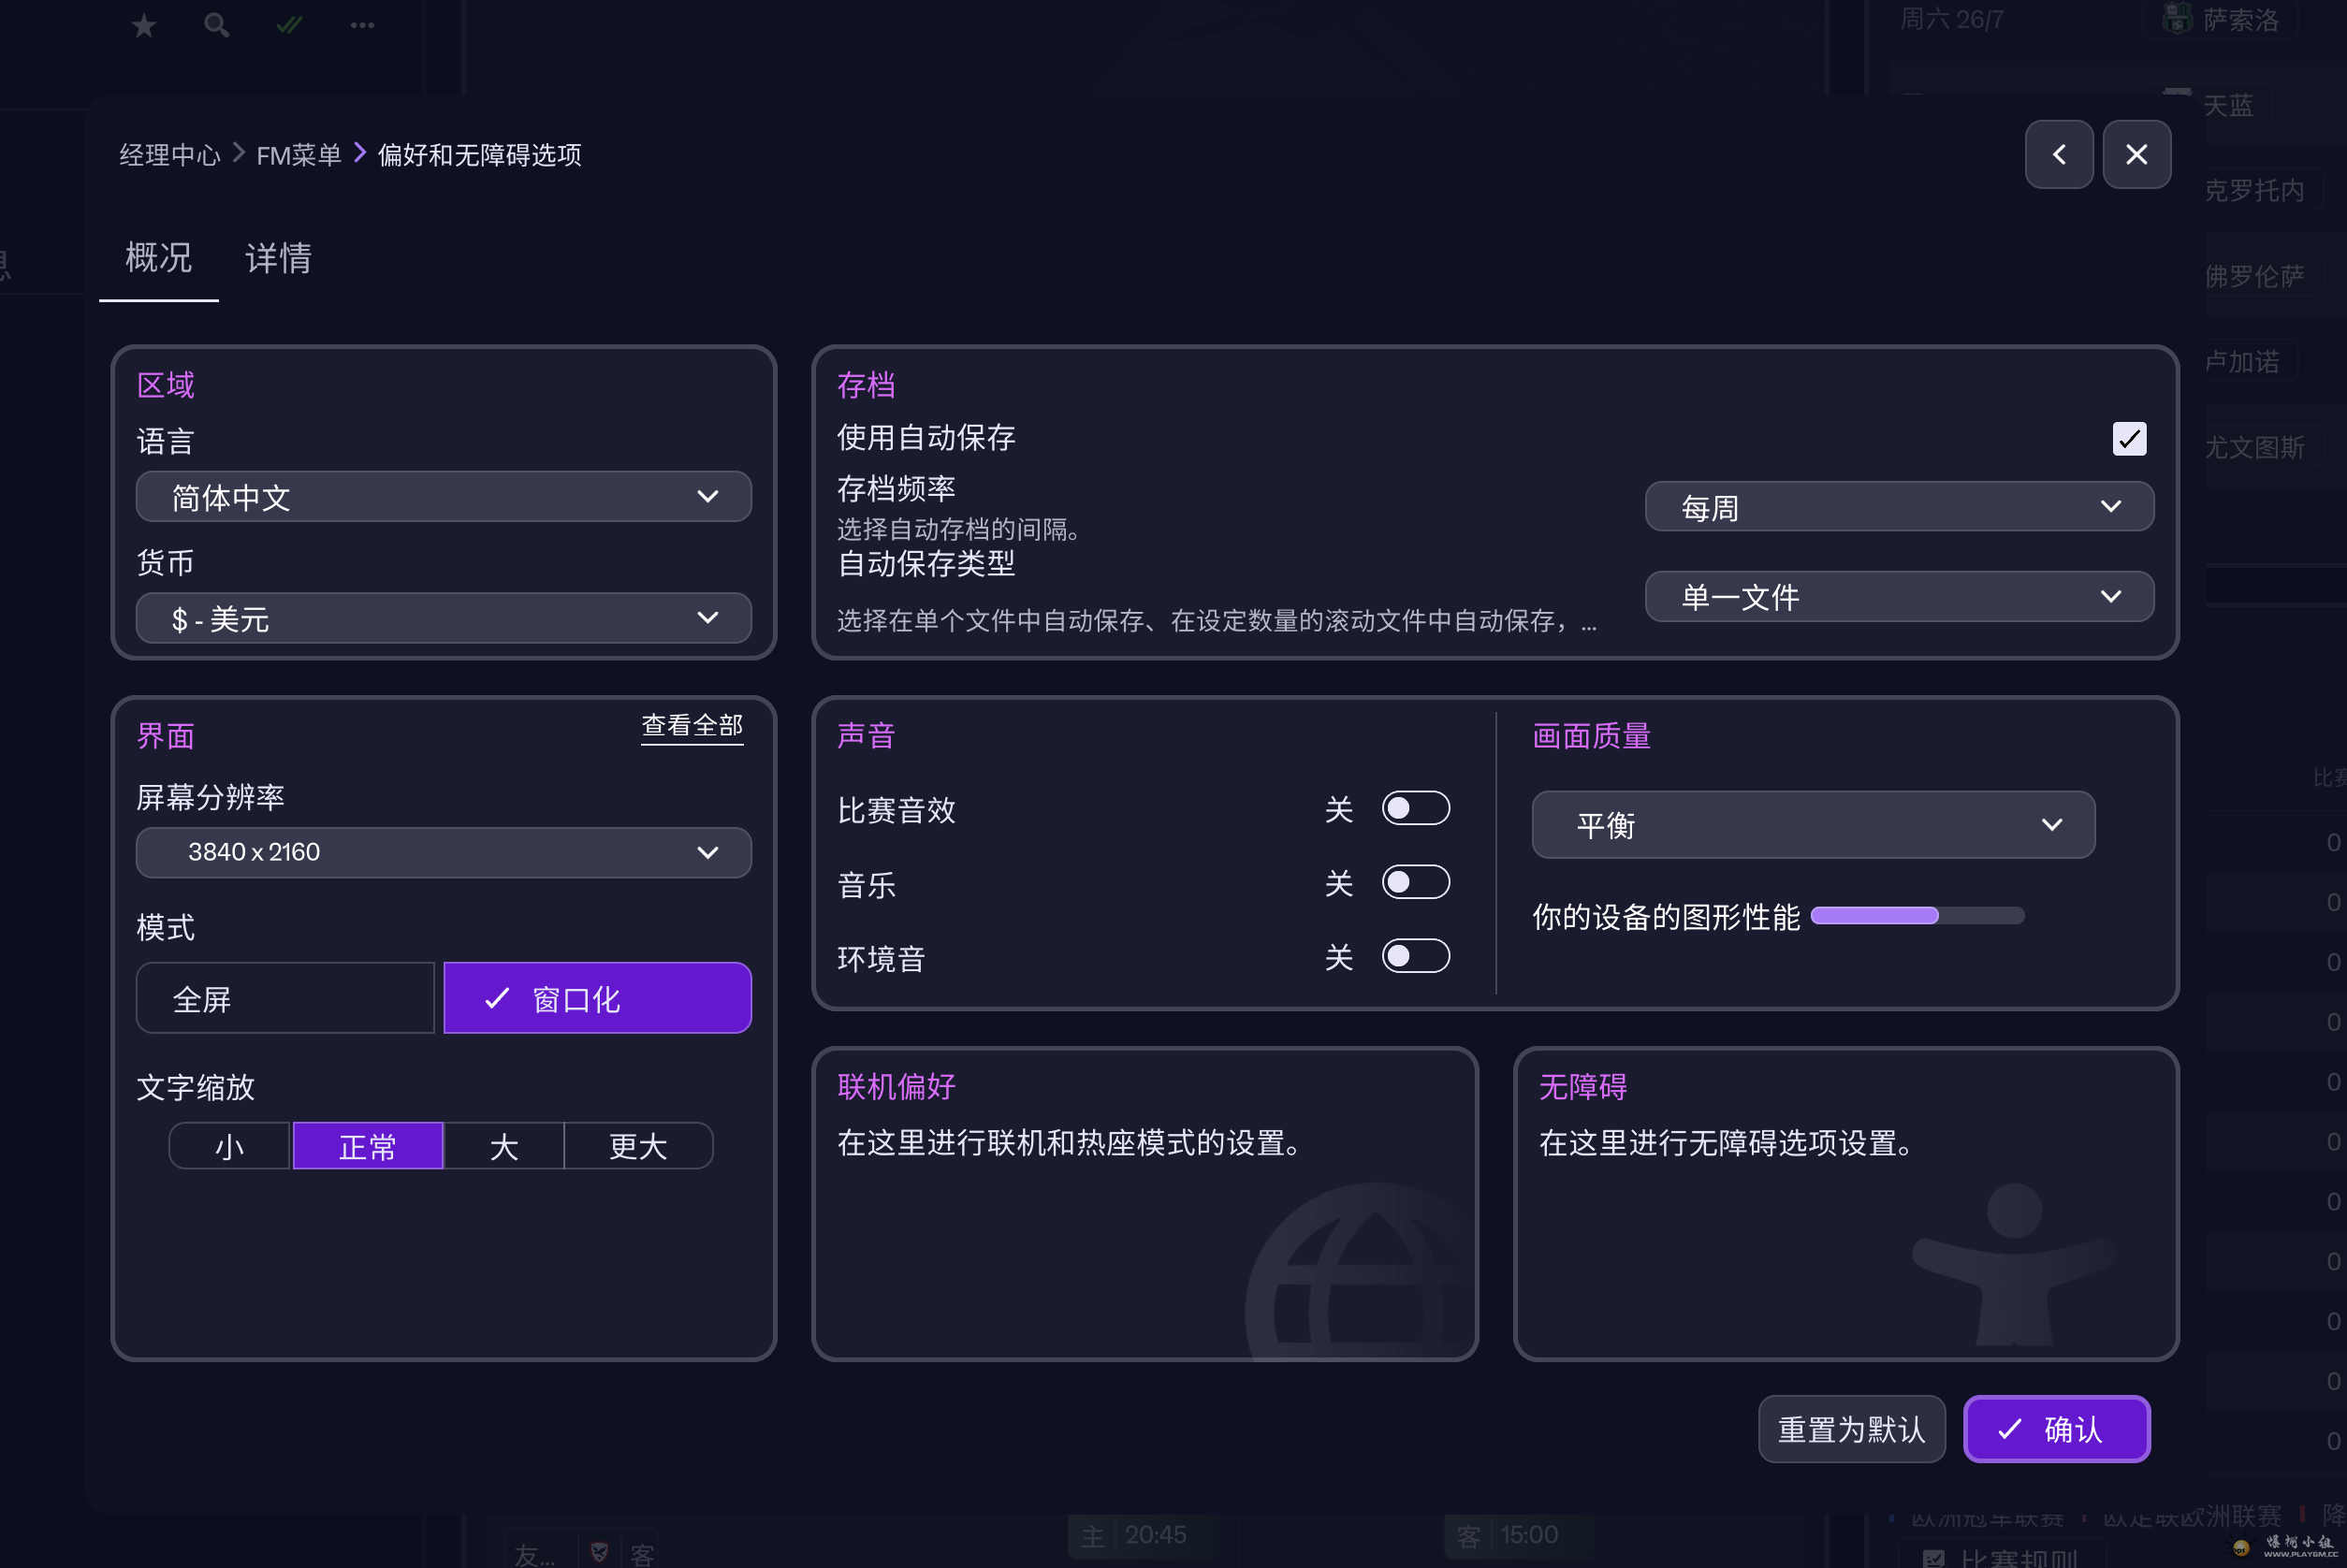The width and height of the screenshot is (2347, 1568).
Task: Open search using the magnifier icon
Action: 216,25
